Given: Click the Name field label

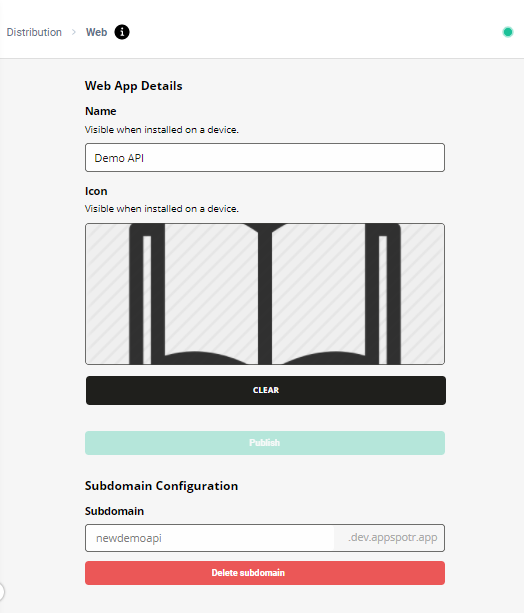Looking at the screenshot, I should tap(100, 111).
